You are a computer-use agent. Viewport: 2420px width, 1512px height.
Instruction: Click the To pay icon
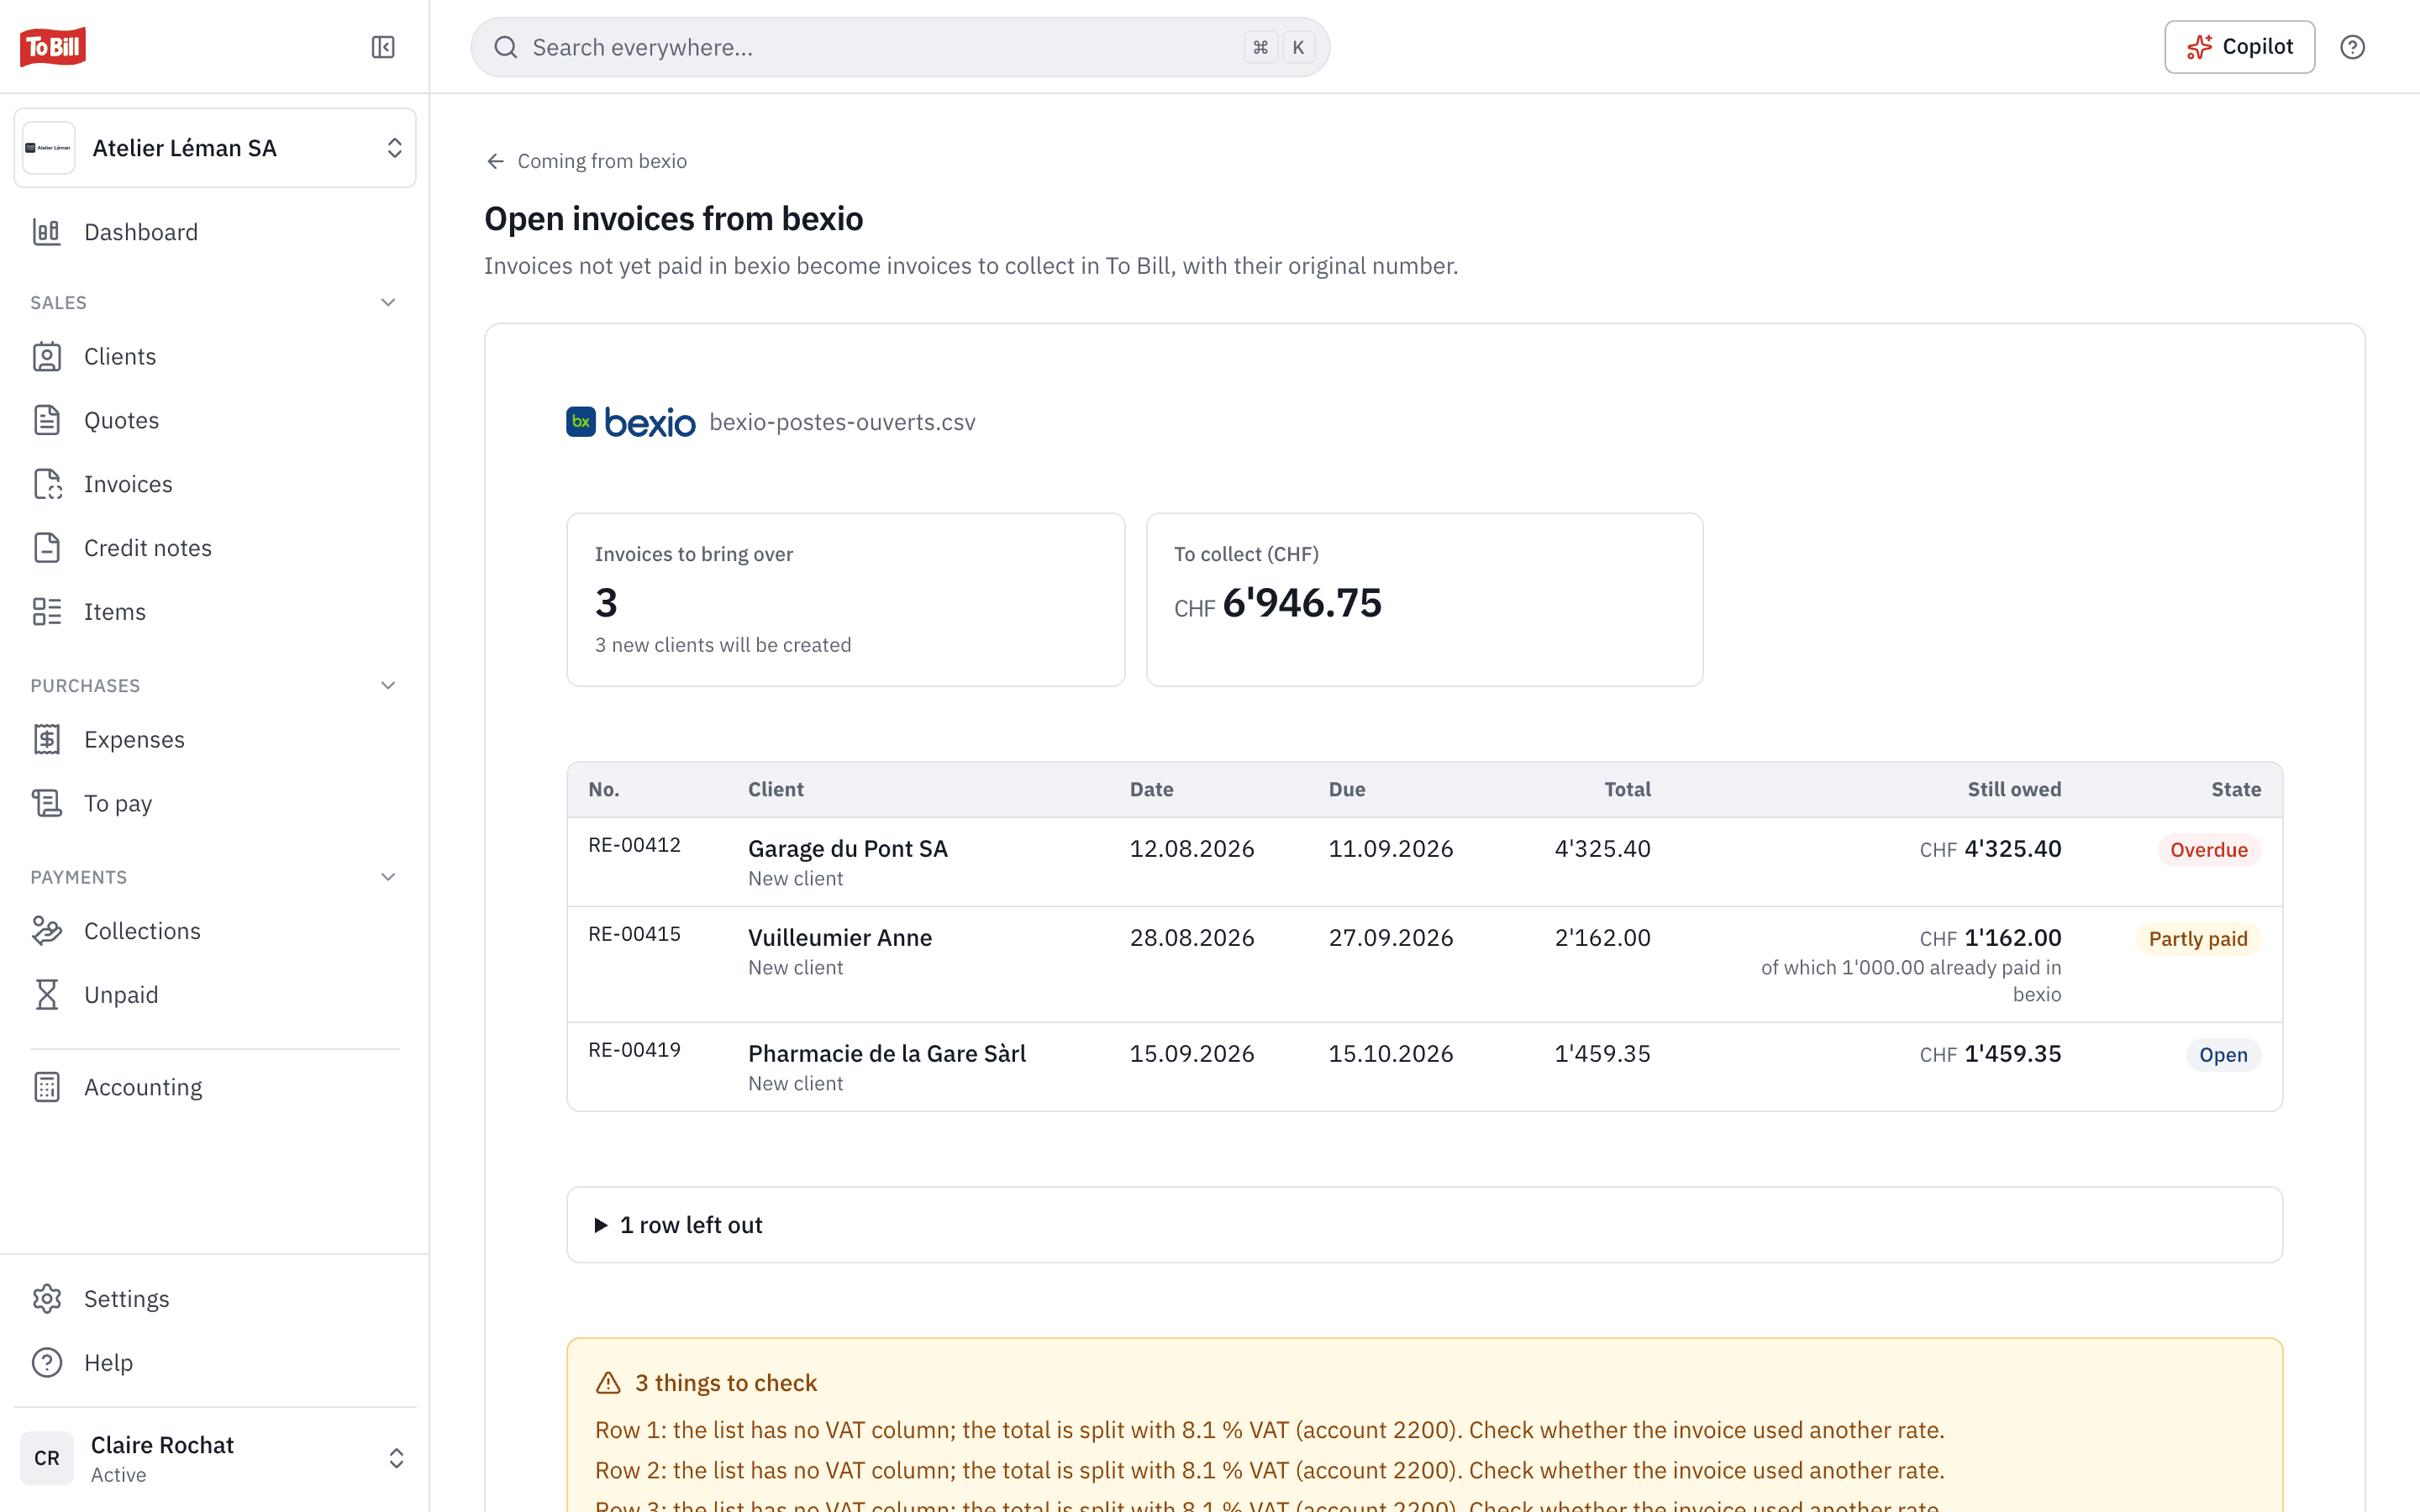tap(47, 803)
